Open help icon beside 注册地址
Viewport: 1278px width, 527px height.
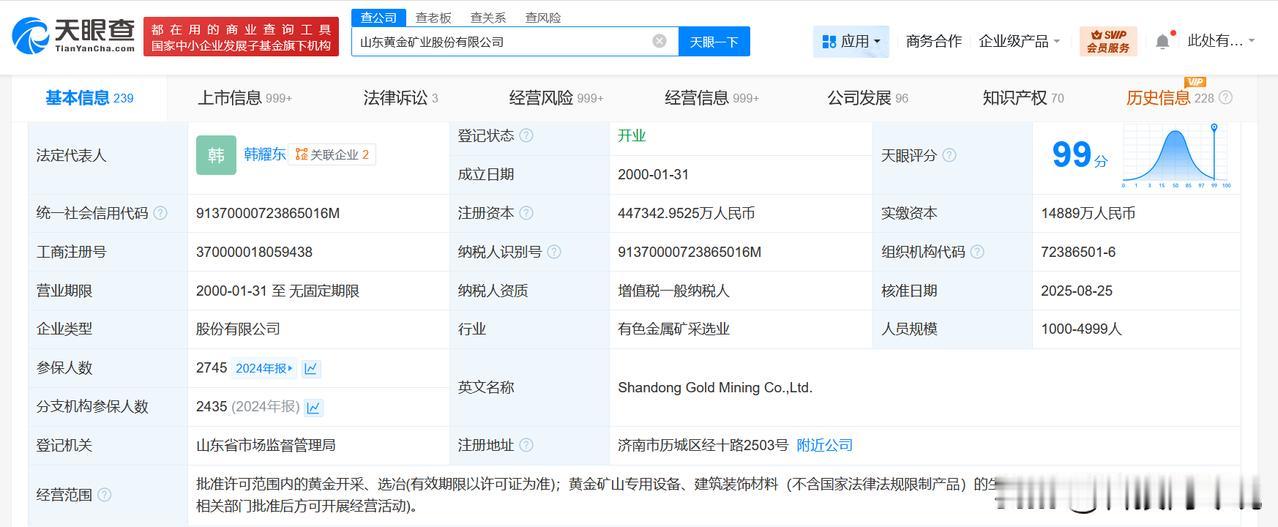(x=526, y=445)
